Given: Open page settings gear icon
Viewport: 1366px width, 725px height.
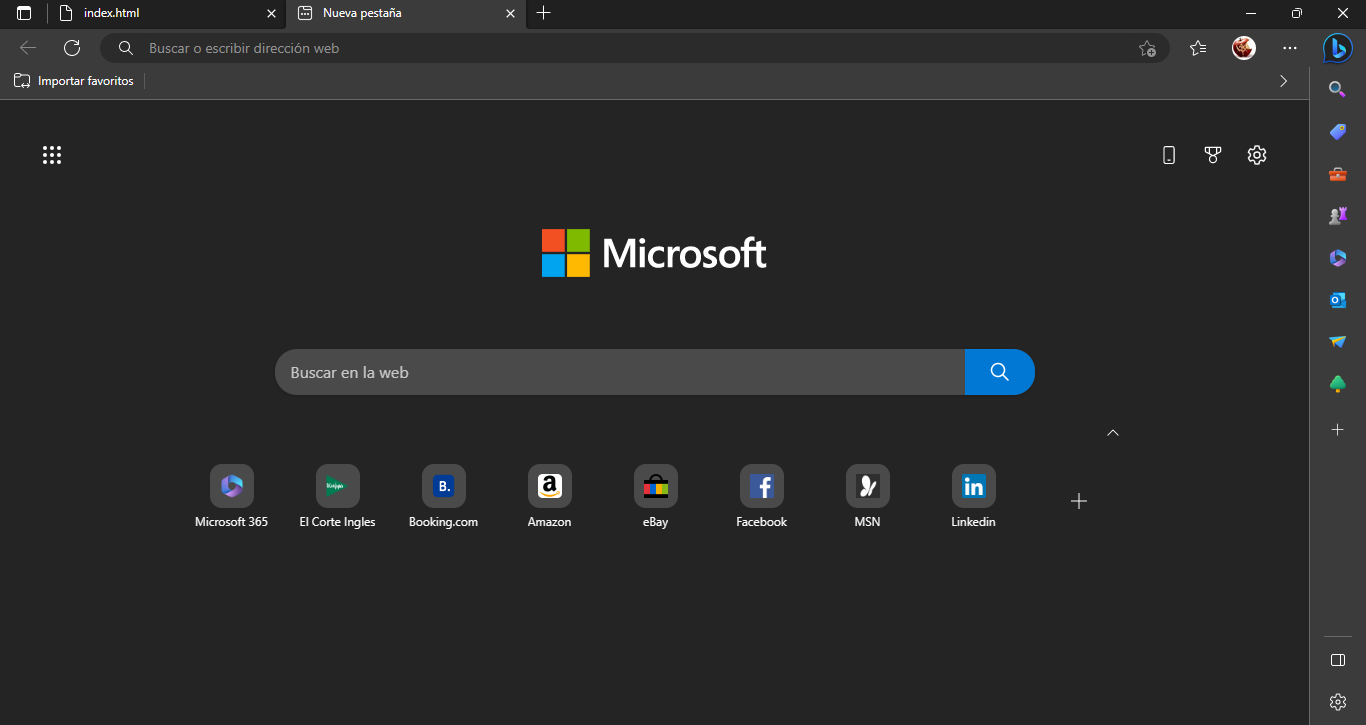Looking at the screenshot, I should pyautogui.click(x=1257, y=155).
